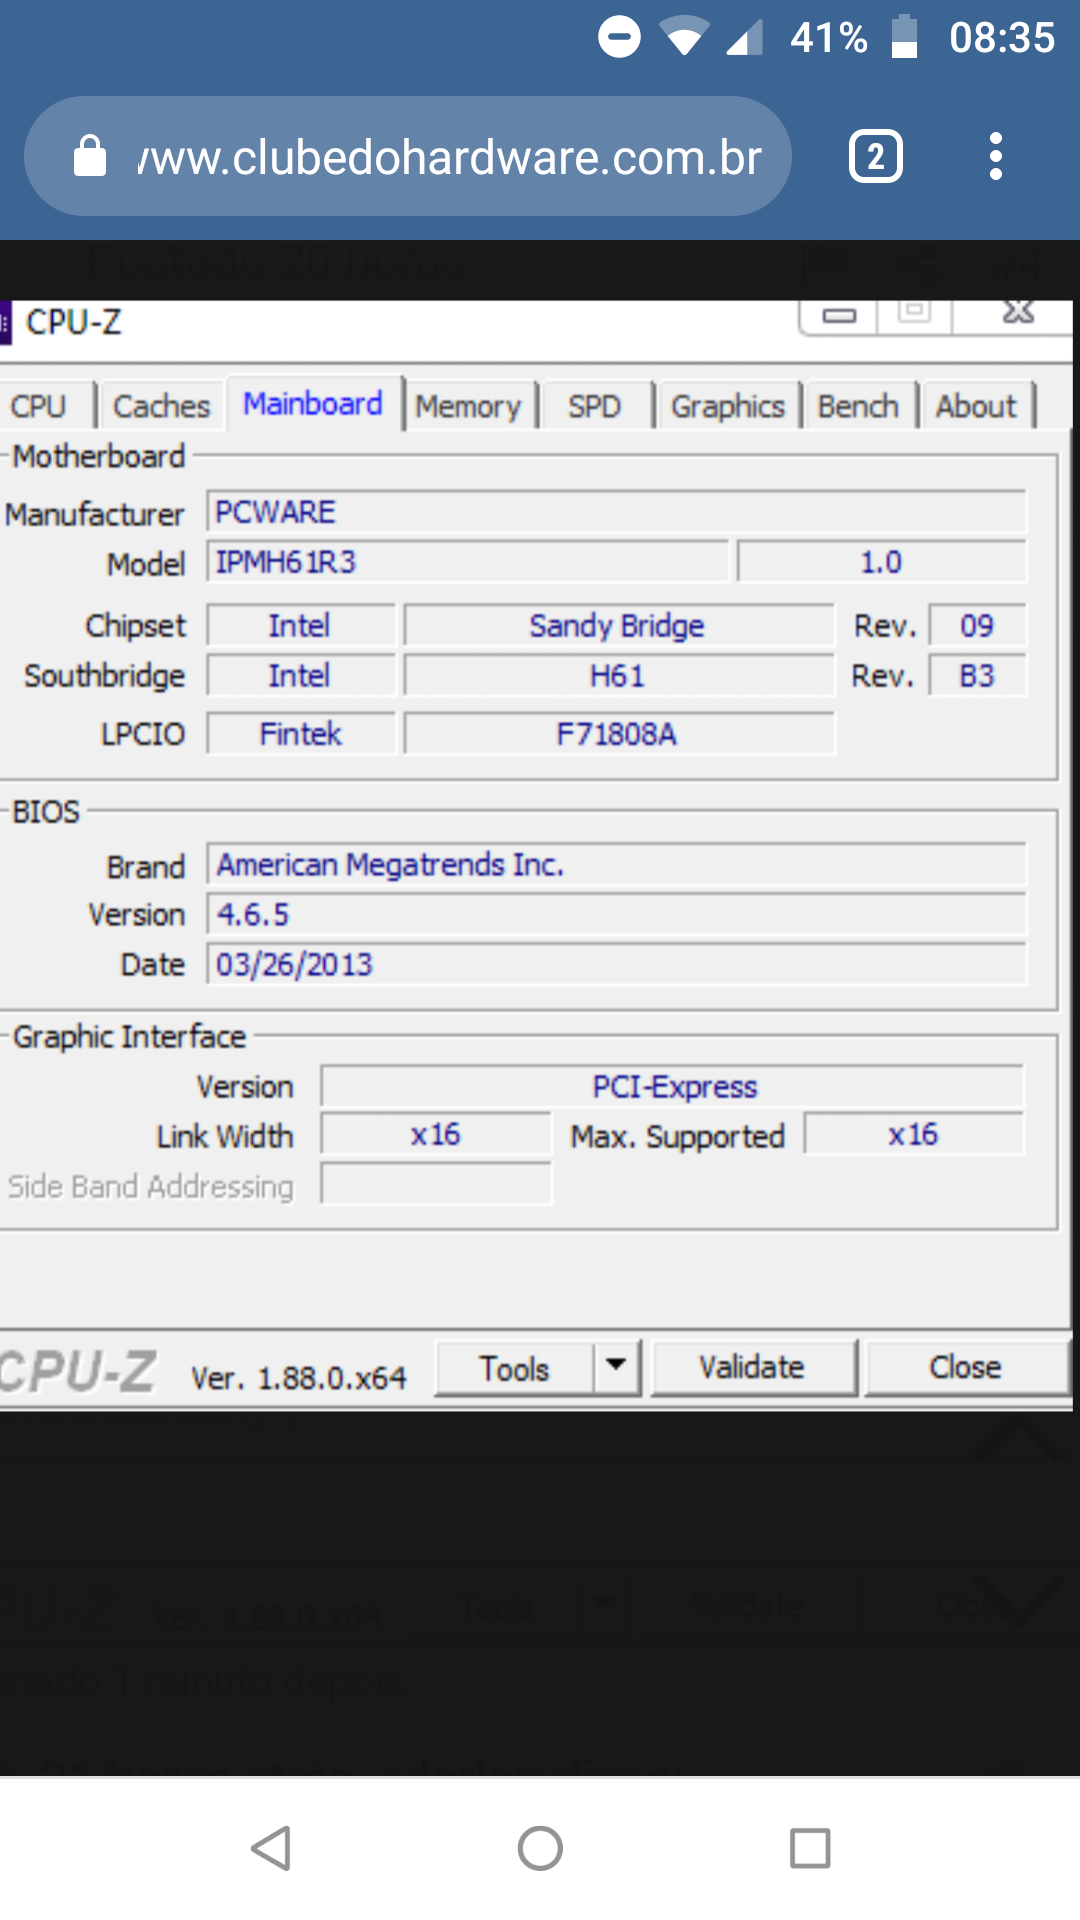Click the H61 southbridge value
The height and width of the screenshot is (1920, 1080).
(619, 676)
